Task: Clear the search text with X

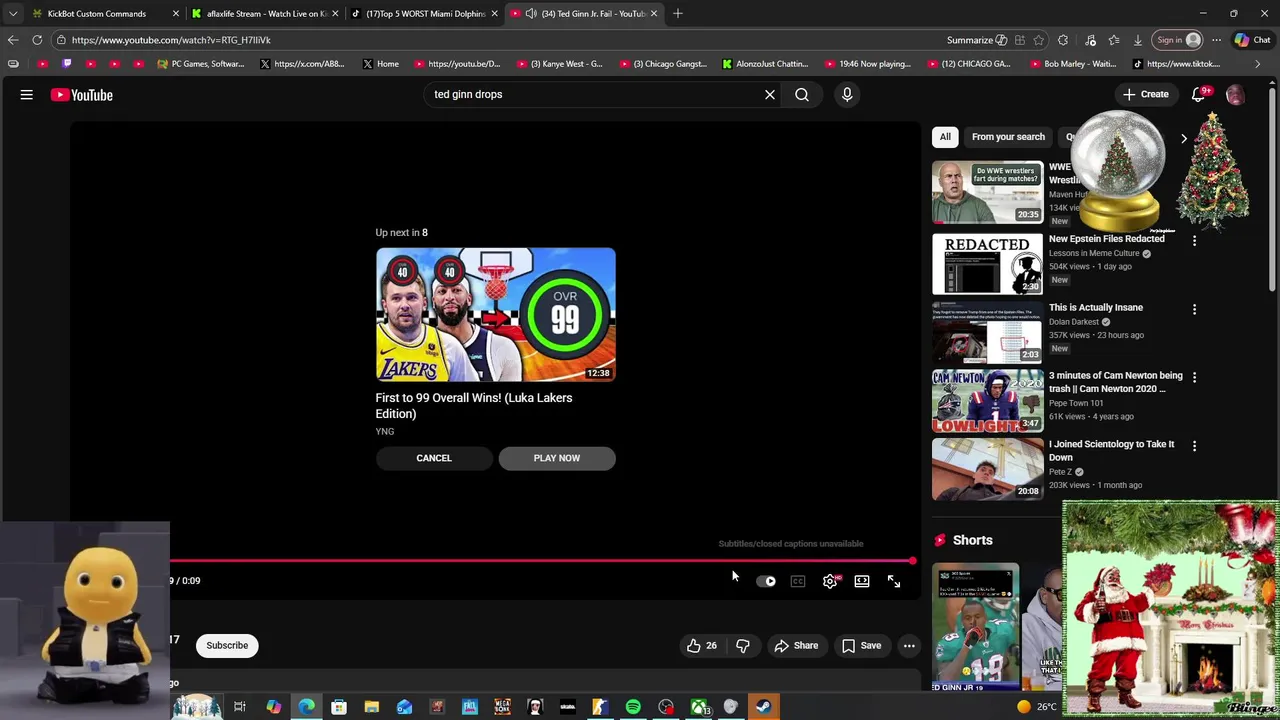Action: pyautogui.click(x=770, y=95)
